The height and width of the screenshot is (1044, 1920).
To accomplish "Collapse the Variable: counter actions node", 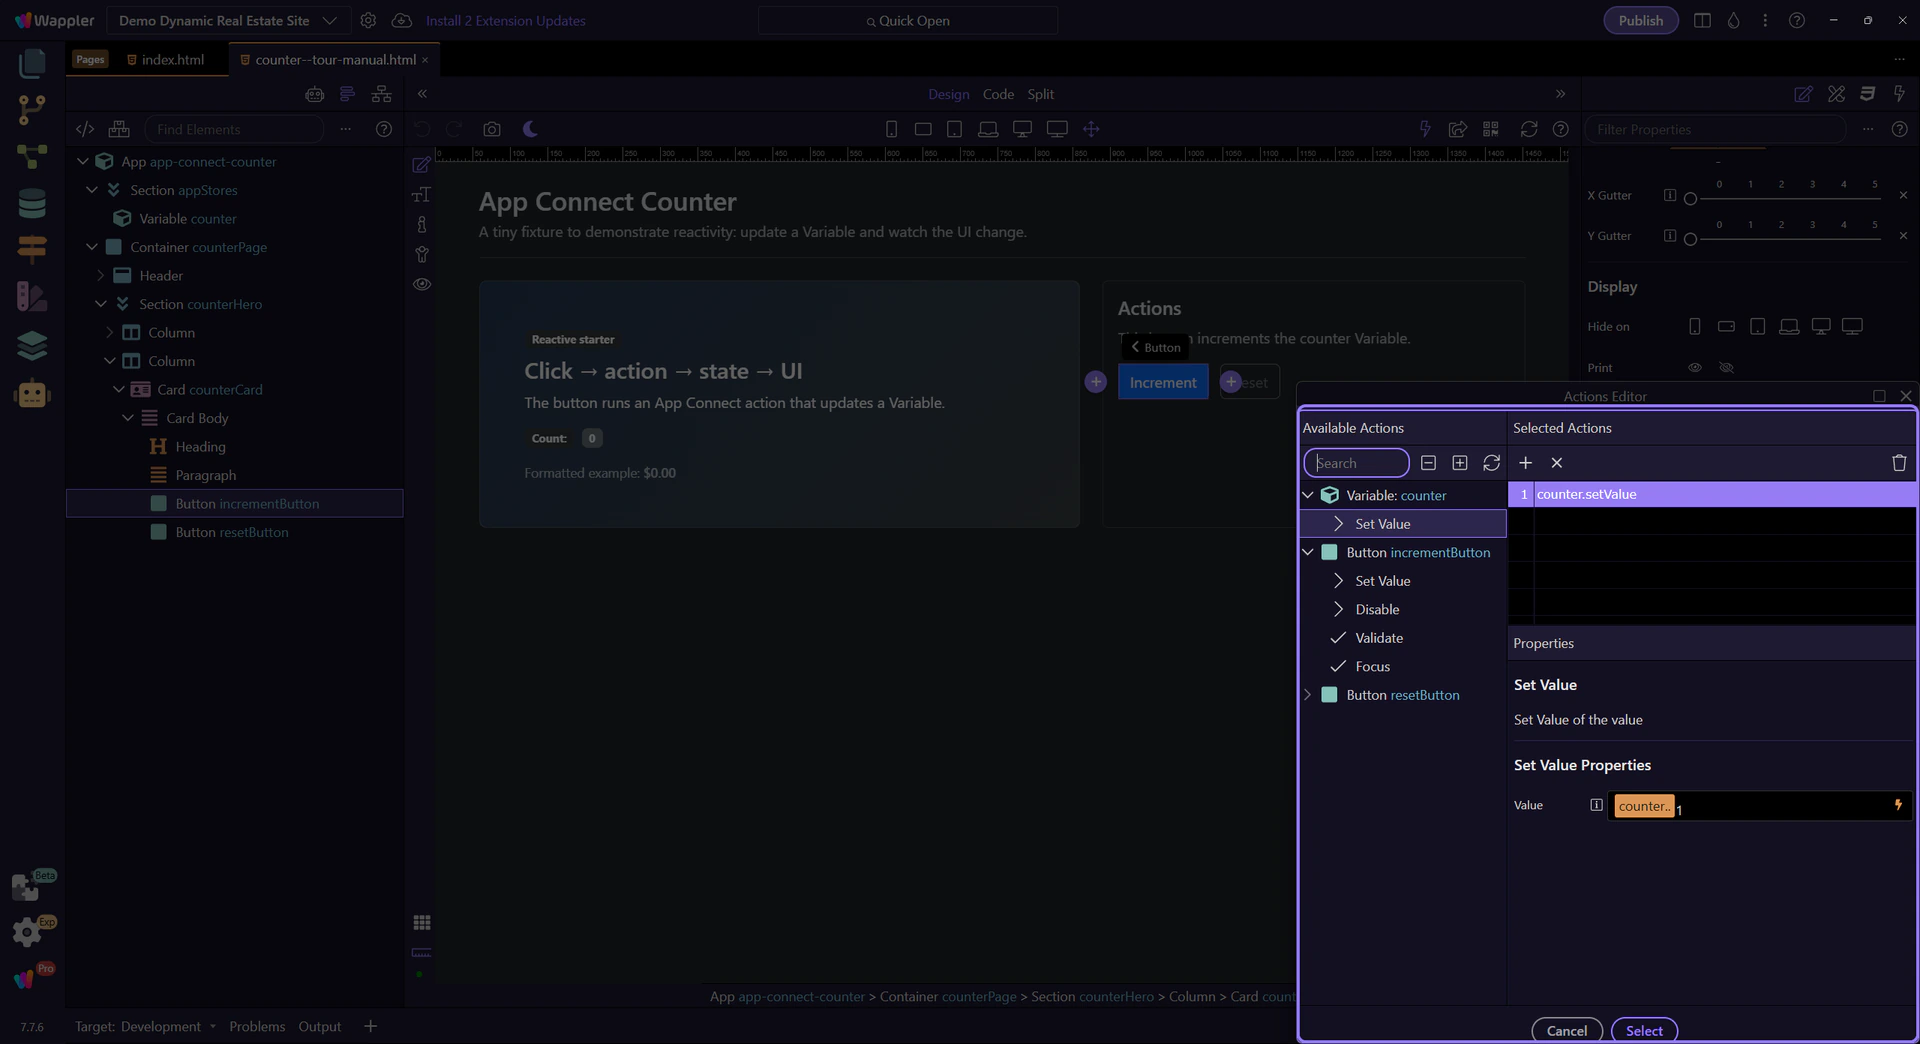I will [1307, 495].
